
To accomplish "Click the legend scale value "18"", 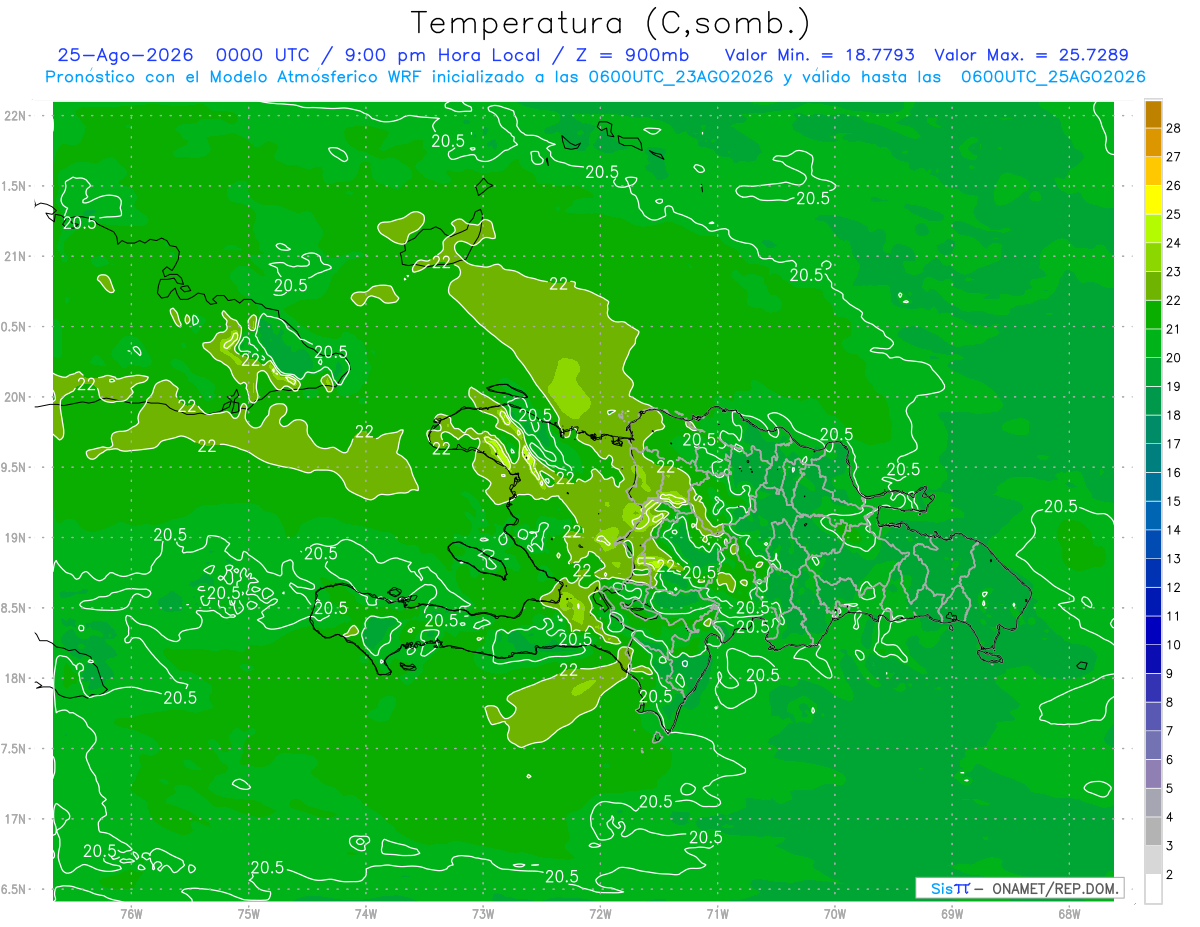I will [x=1173, y=415].
